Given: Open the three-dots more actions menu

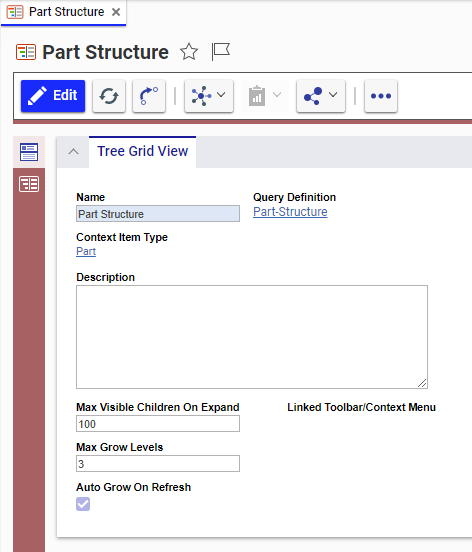Looking at the screenshot, I should [381, 96].
